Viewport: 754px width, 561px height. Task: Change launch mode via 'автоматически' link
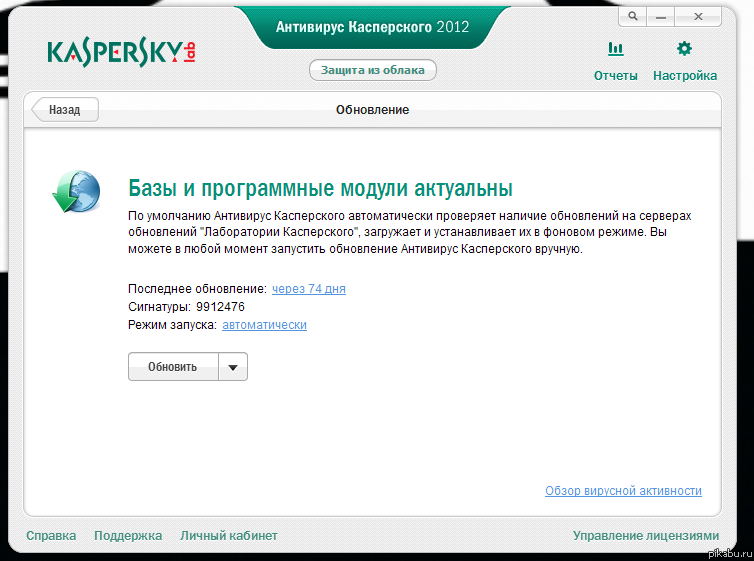coord(264,325)
